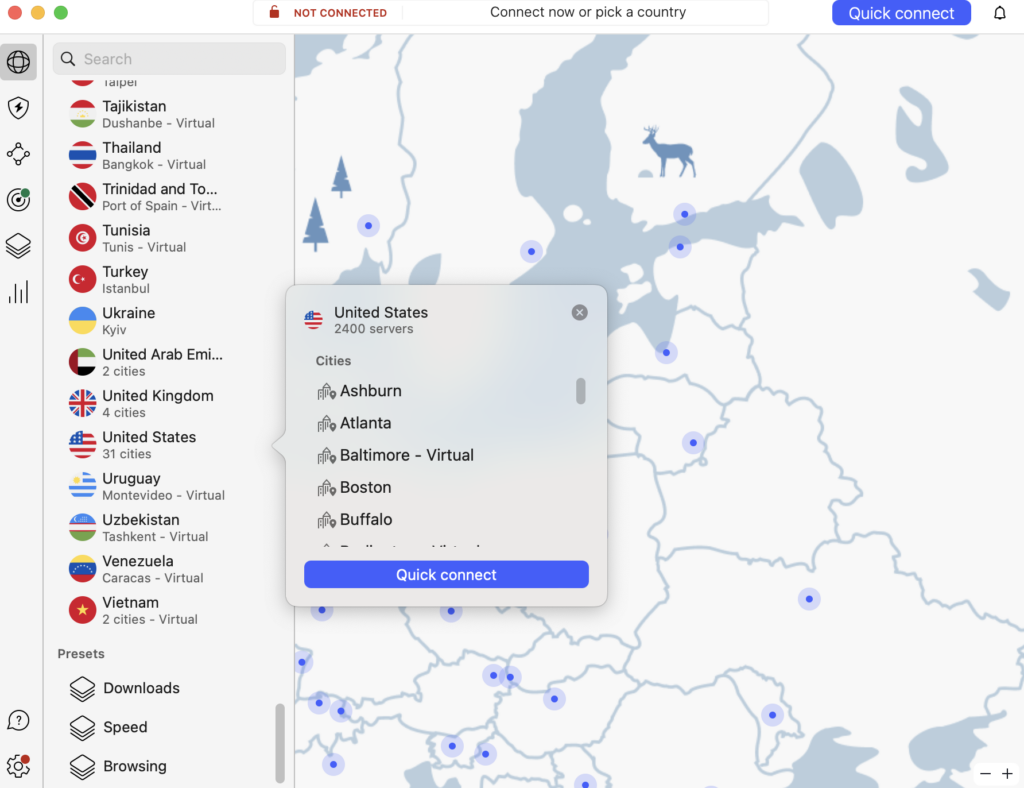The image size is (1024, 788).
Task: Click the Bangkok - Virtual subtitle
Action: tap(153, 165)
